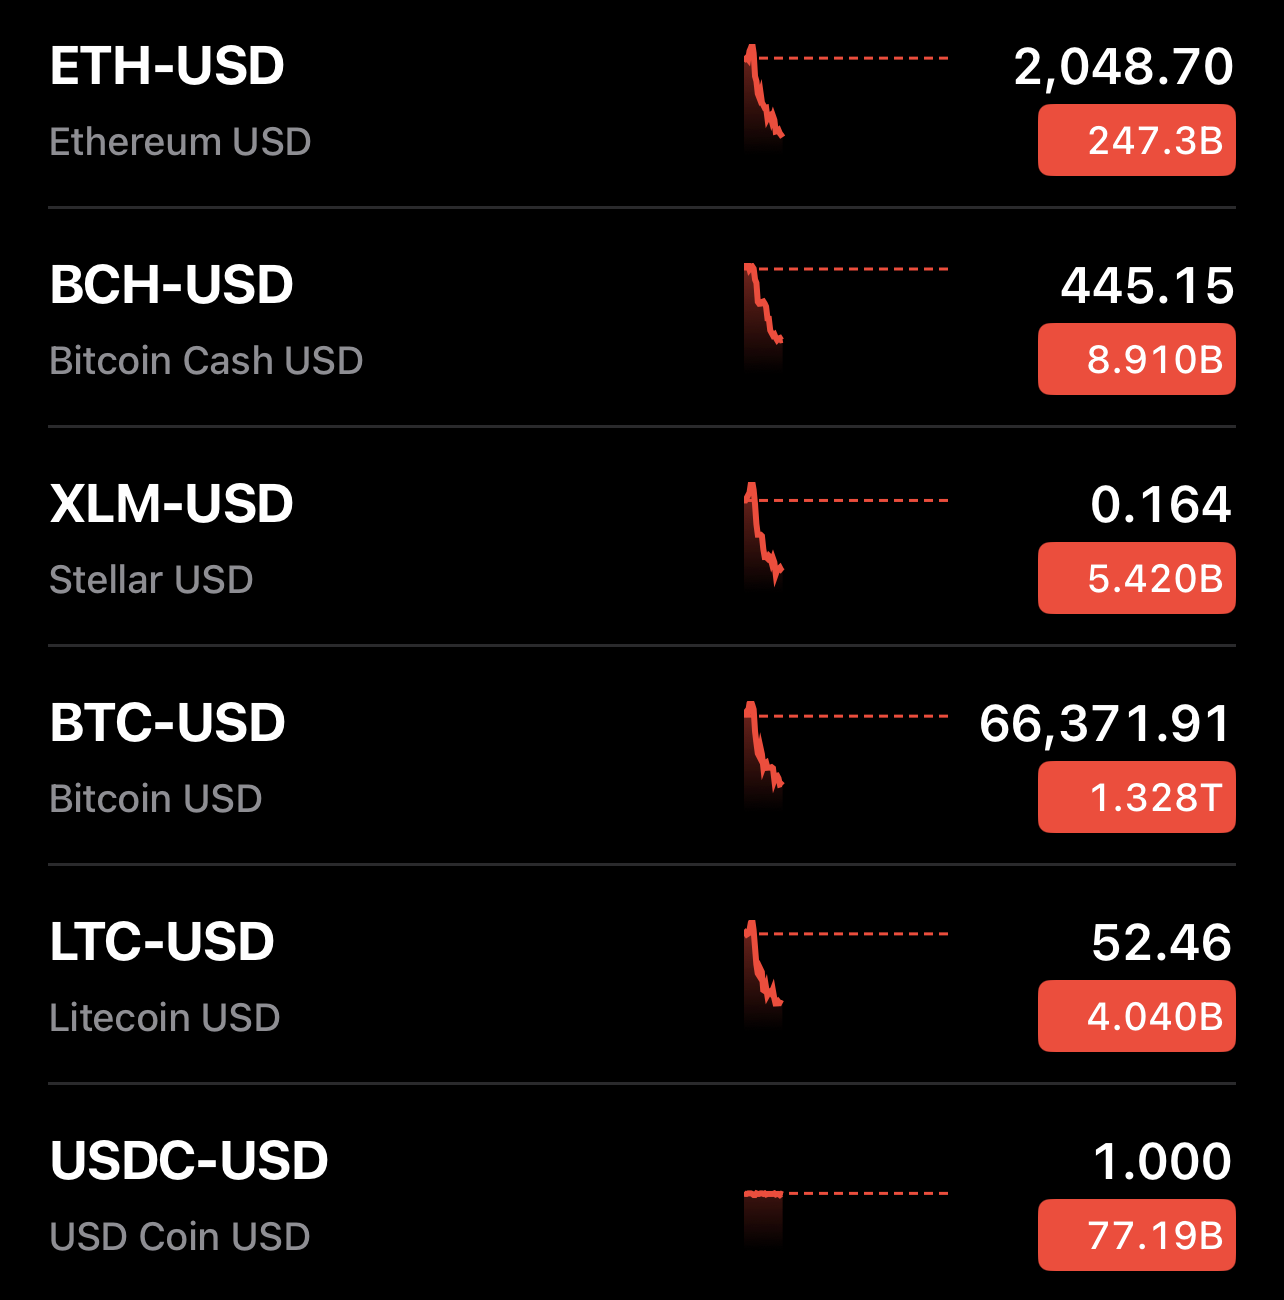Tap the Litecoin 4.040B market cap badge
The height and width of the screenshot is (1300, 1284).
click(1136, 1016)
